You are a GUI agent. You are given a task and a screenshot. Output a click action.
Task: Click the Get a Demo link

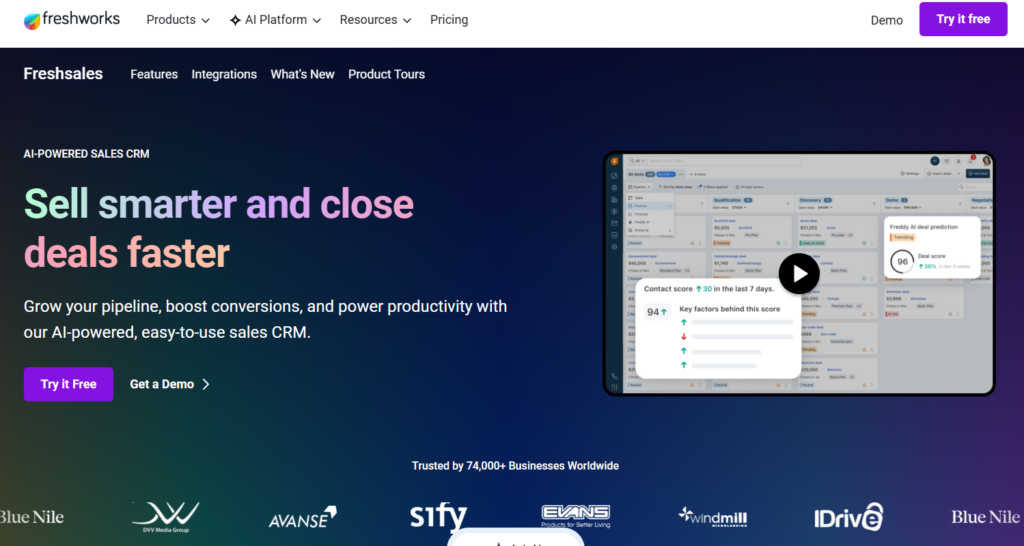pos(170,384)
